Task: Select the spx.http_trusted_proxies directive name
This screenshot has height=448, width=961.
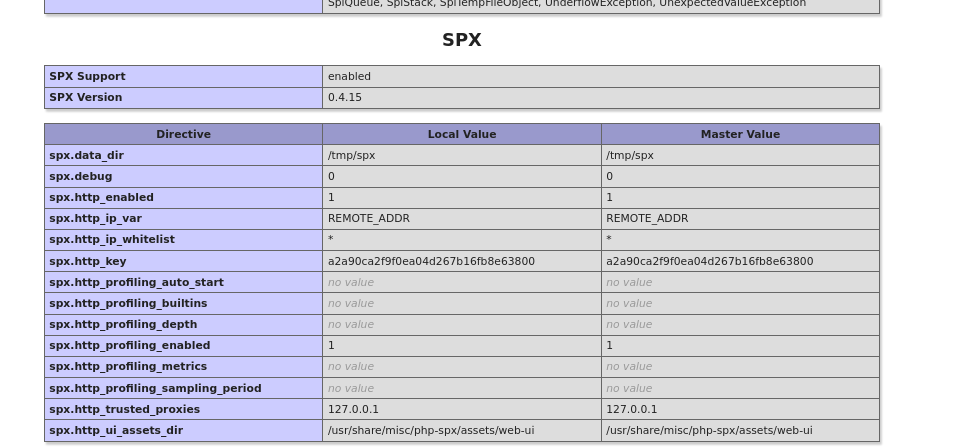Action: pyautogui.click(x=124, y=409)
